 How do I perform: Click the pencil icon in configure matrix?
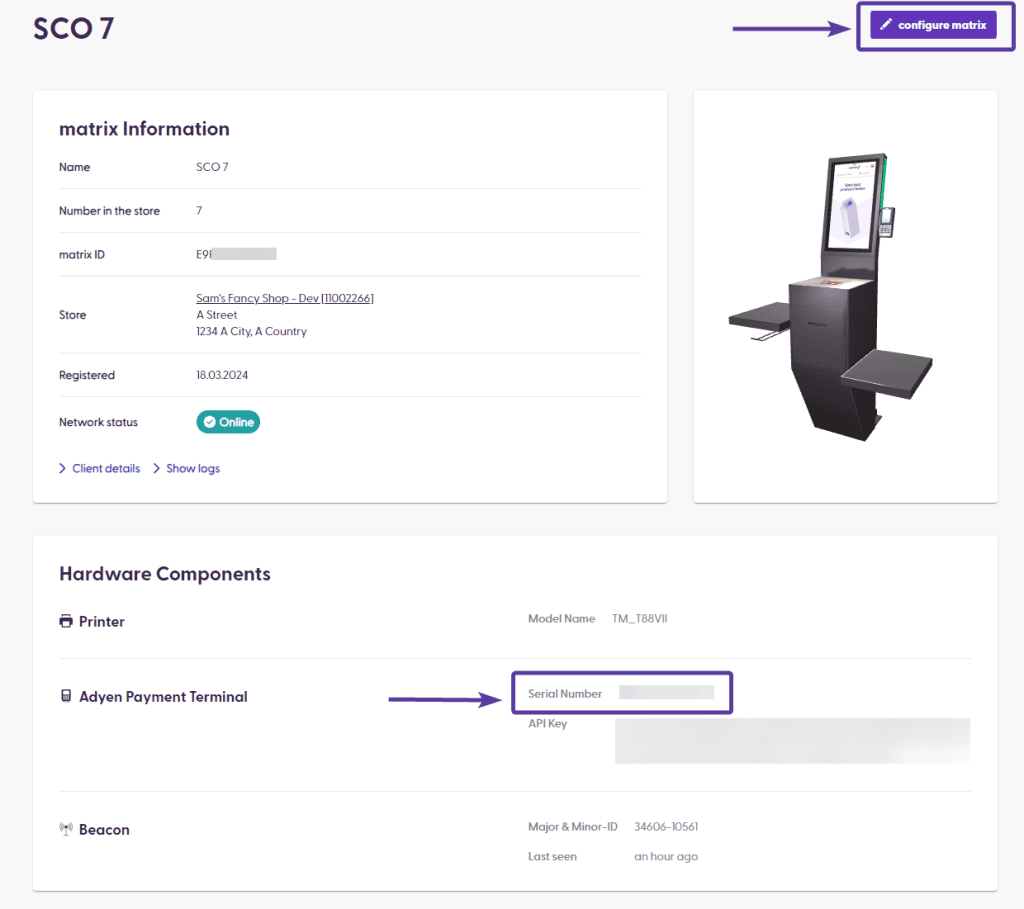tap(886, 25)
